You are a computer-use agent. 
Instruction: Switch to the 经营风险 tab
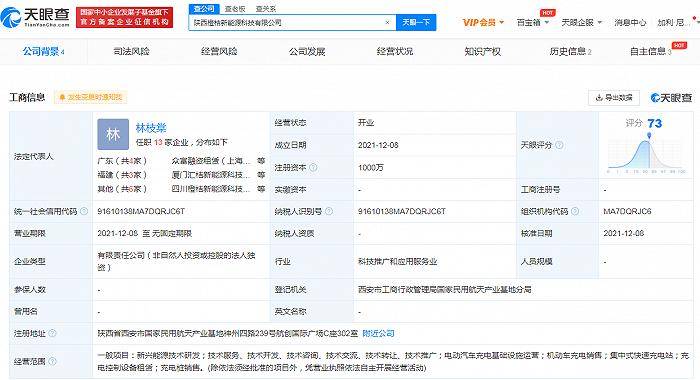pyautogui.click(x=219, y=51)
